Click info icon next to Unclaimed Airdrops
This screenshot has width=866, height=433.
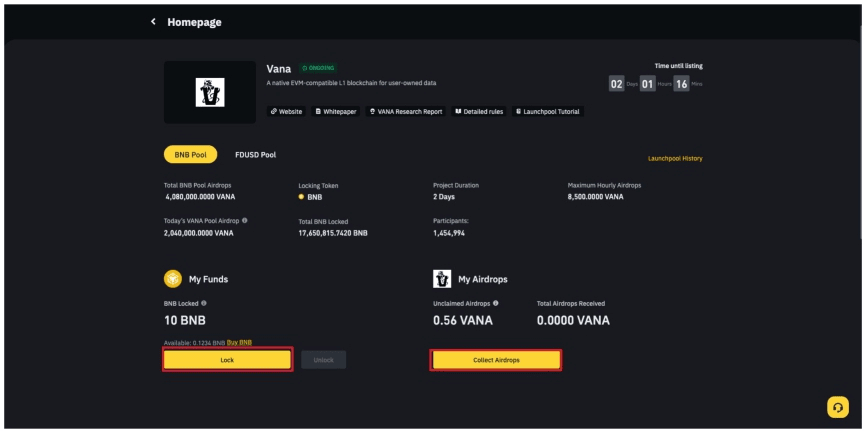[495, 303]
